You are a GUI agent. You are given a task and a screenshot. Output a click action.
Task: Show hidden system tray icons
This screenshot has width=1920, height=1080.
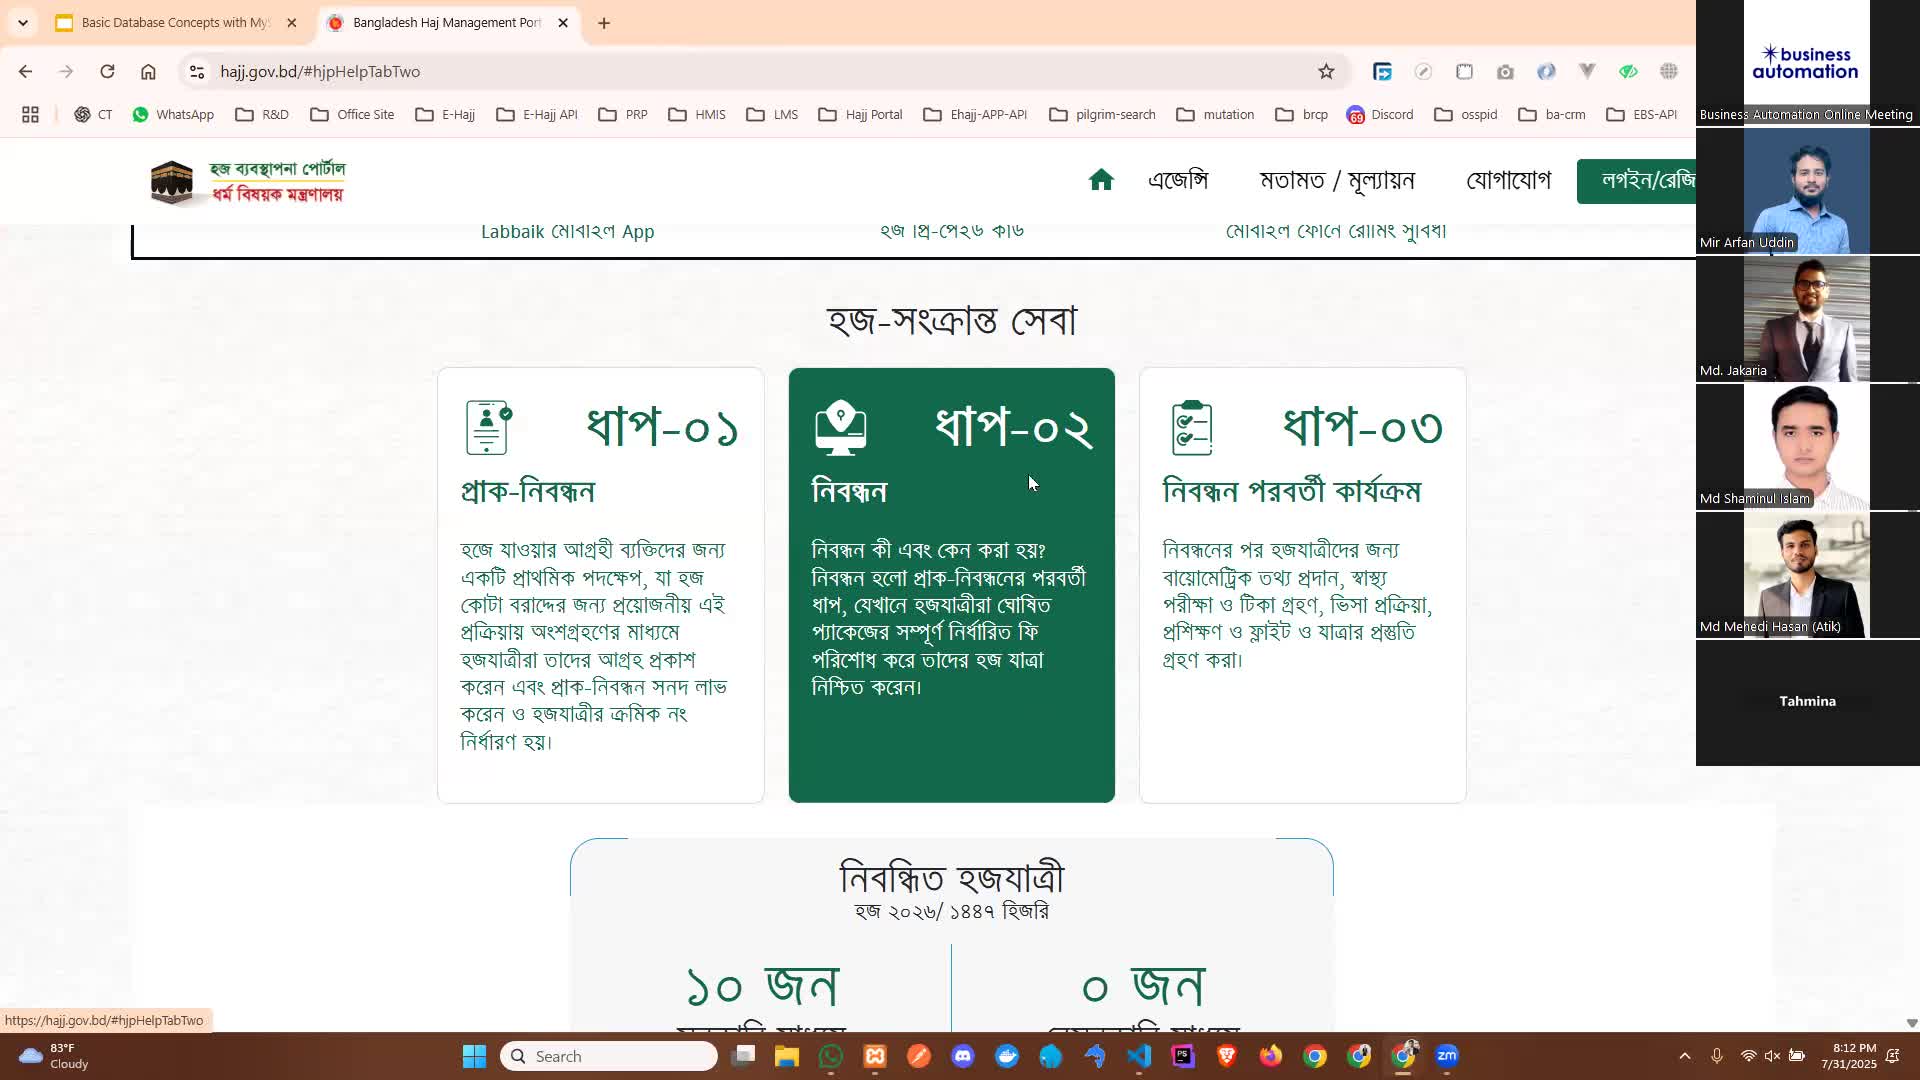1685,1056
